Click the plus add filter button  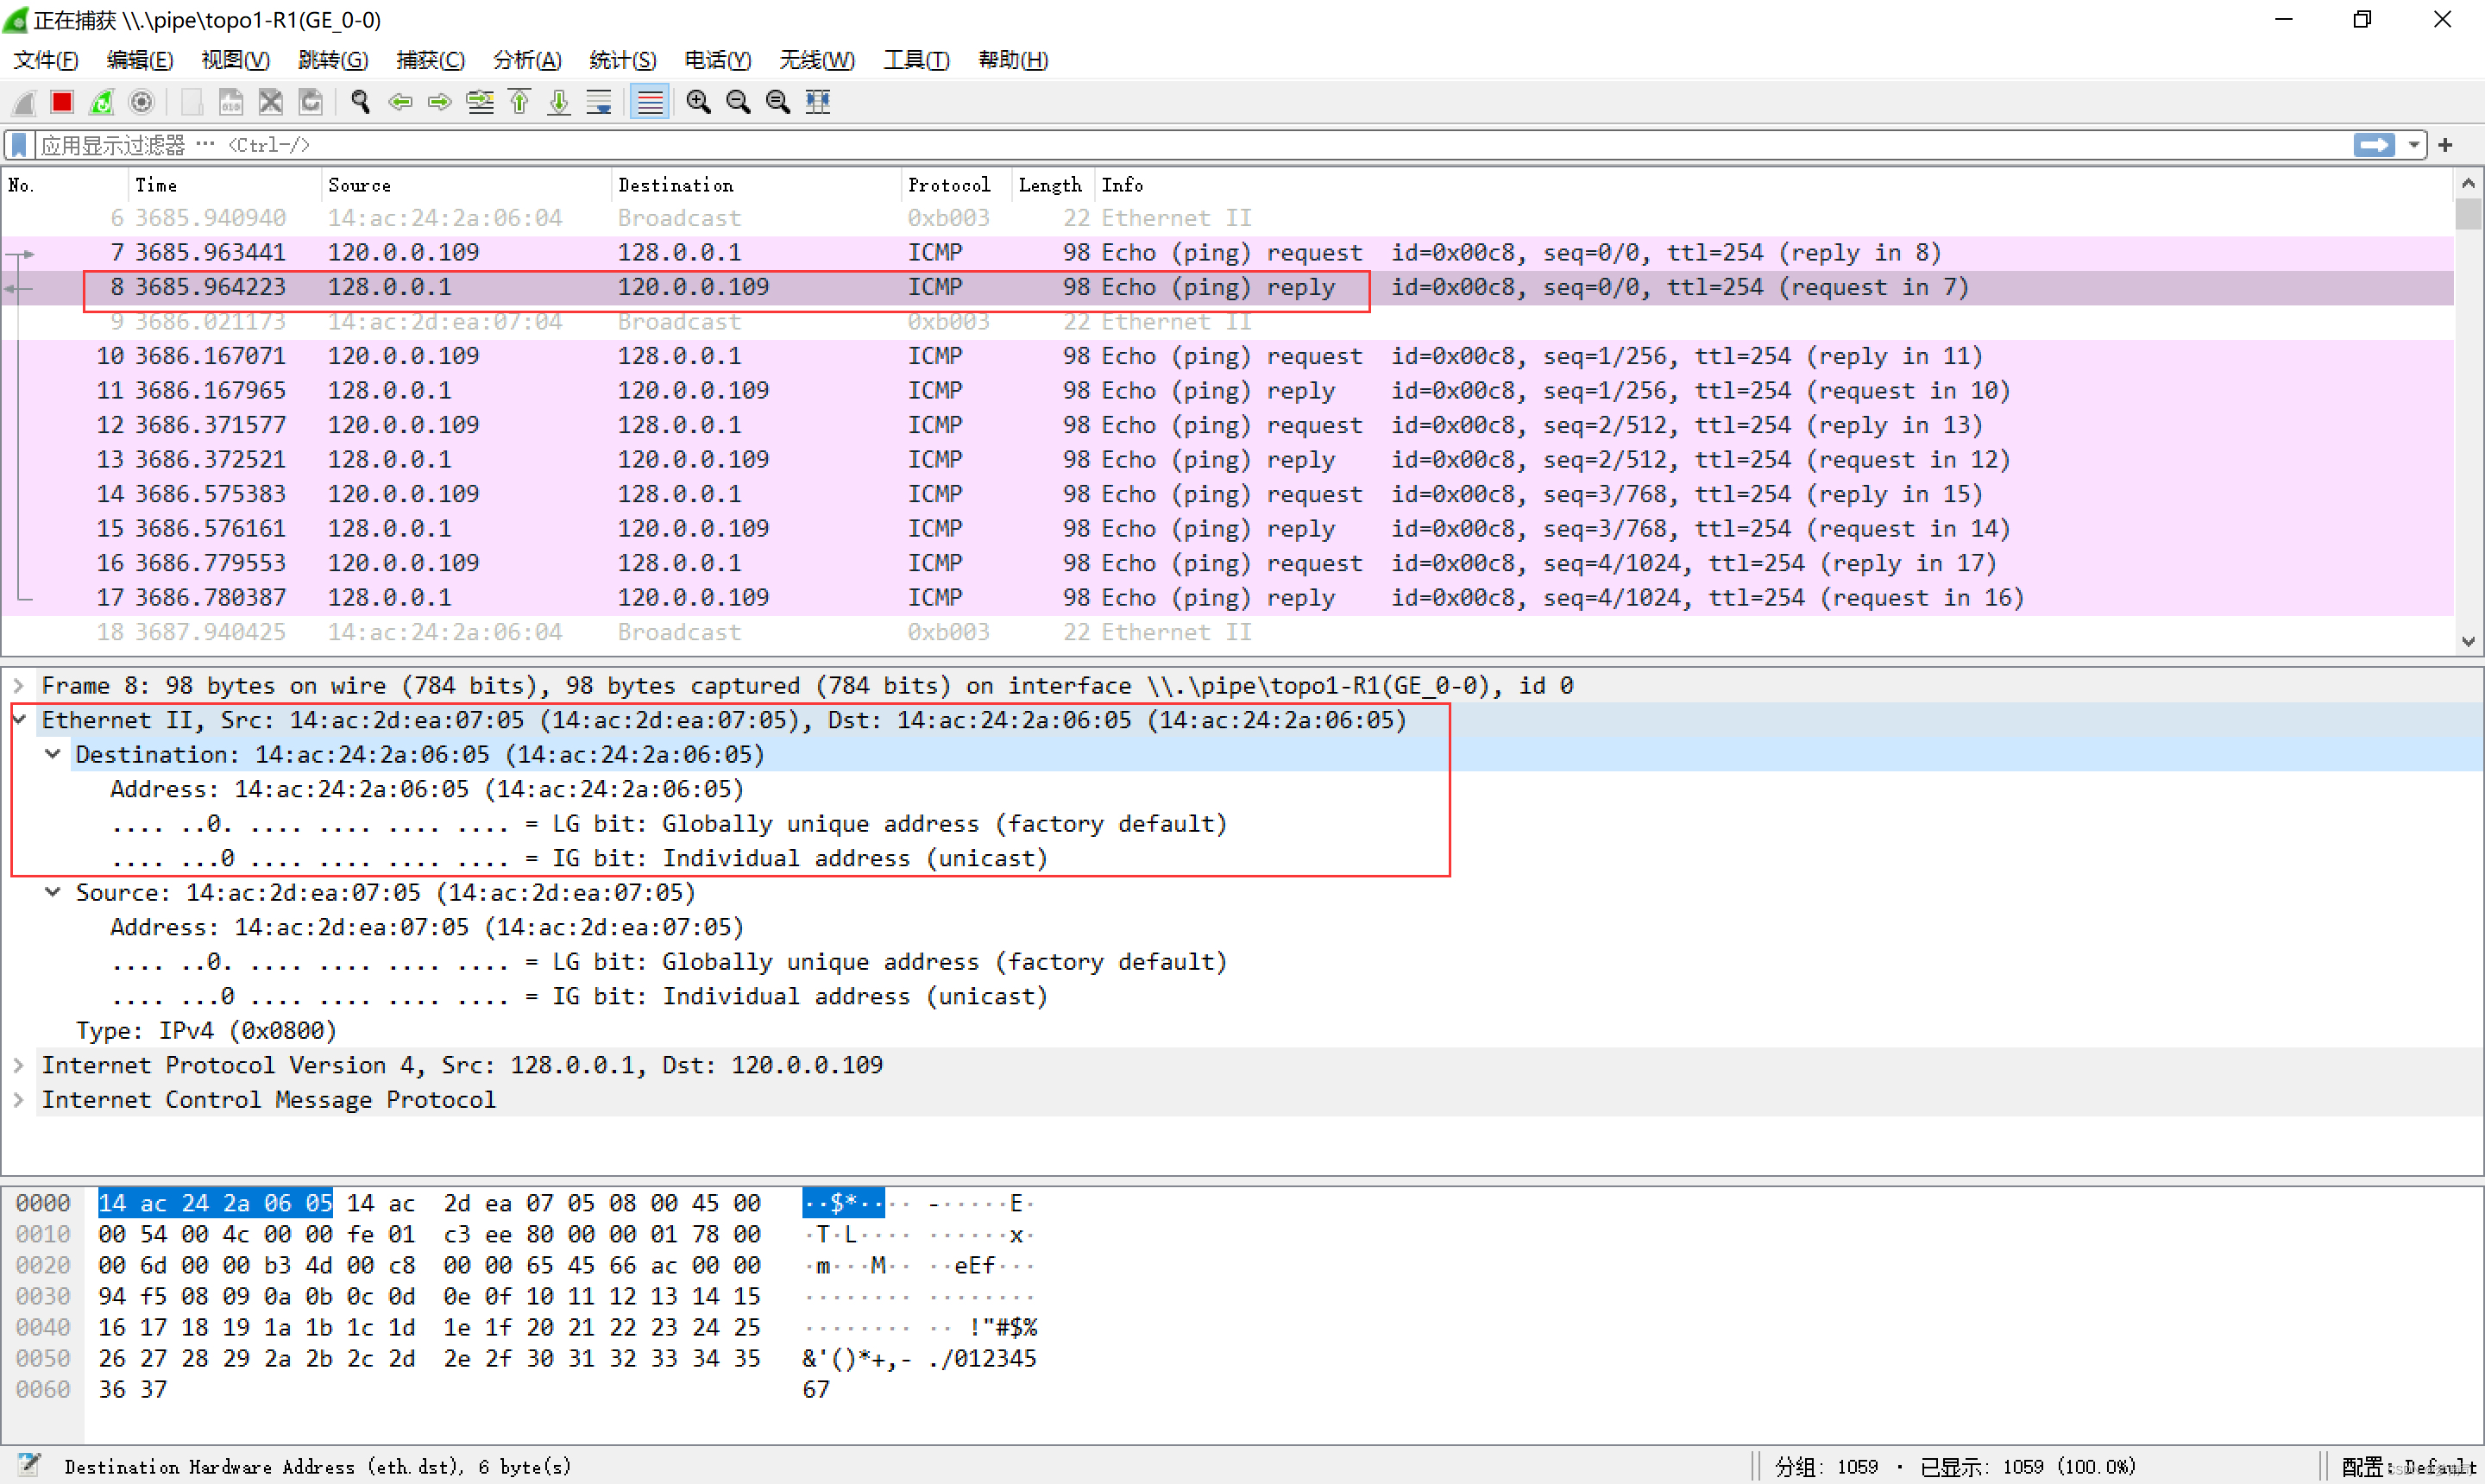click(2446, 145)
